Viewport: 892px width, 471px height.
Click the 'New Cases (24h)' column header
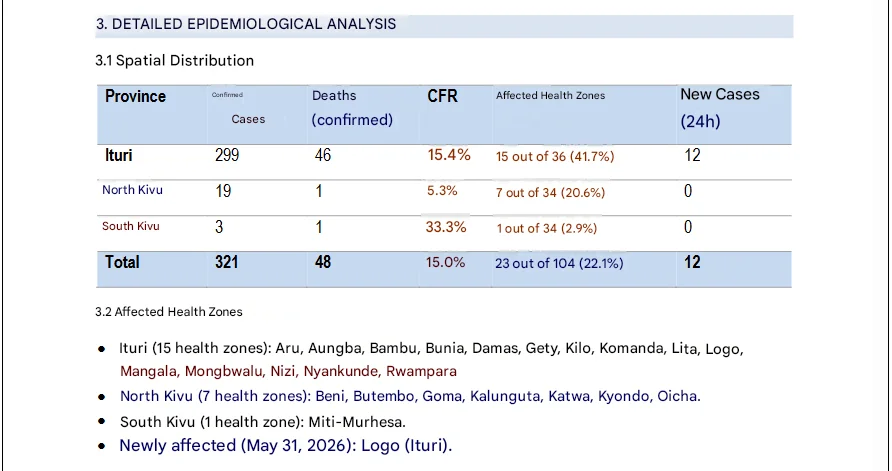720,108
